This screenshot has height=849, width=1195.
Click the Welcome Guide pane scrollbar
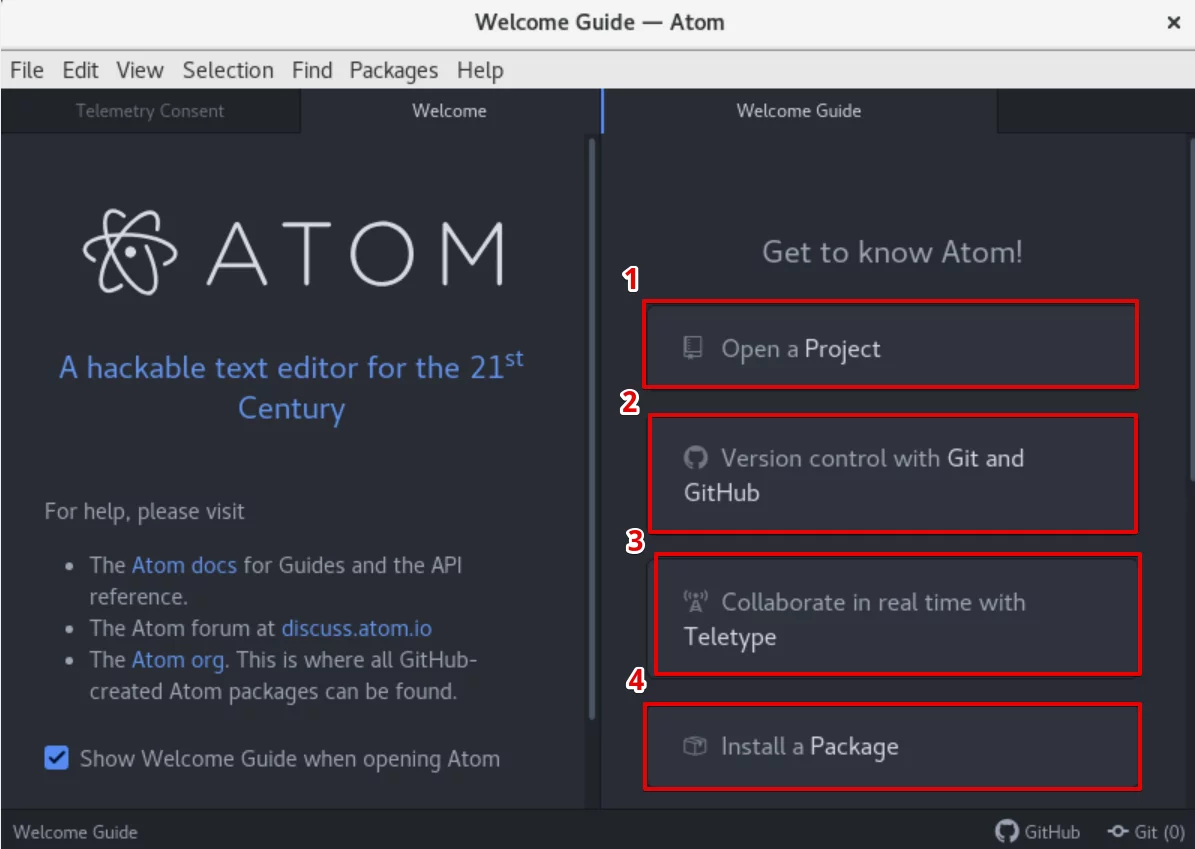[x=1191, y=309]
